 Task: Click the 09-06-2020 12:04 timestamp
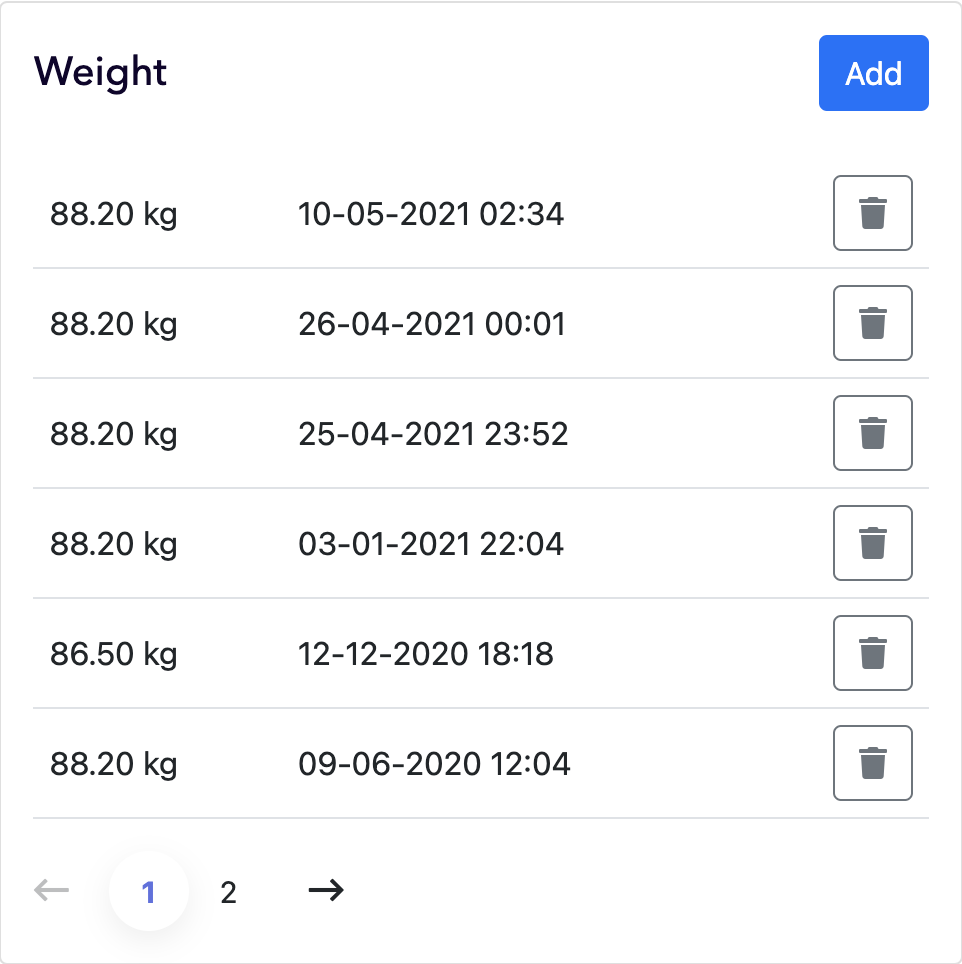pyautogui.click(x=434, y=764)
